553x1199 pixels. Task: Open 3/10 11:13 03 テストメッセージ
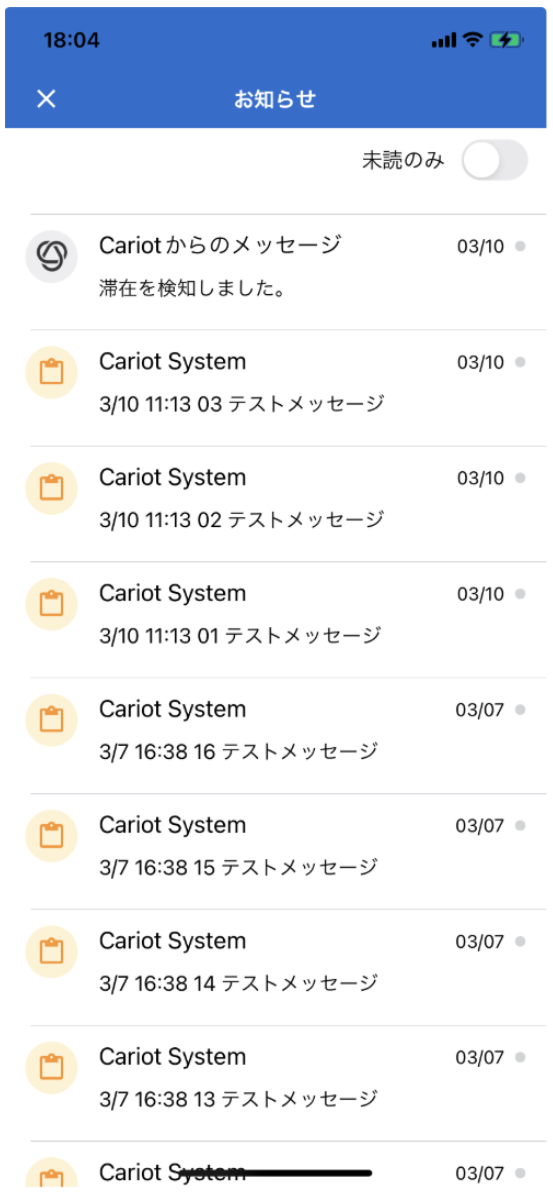pos(242,403)
